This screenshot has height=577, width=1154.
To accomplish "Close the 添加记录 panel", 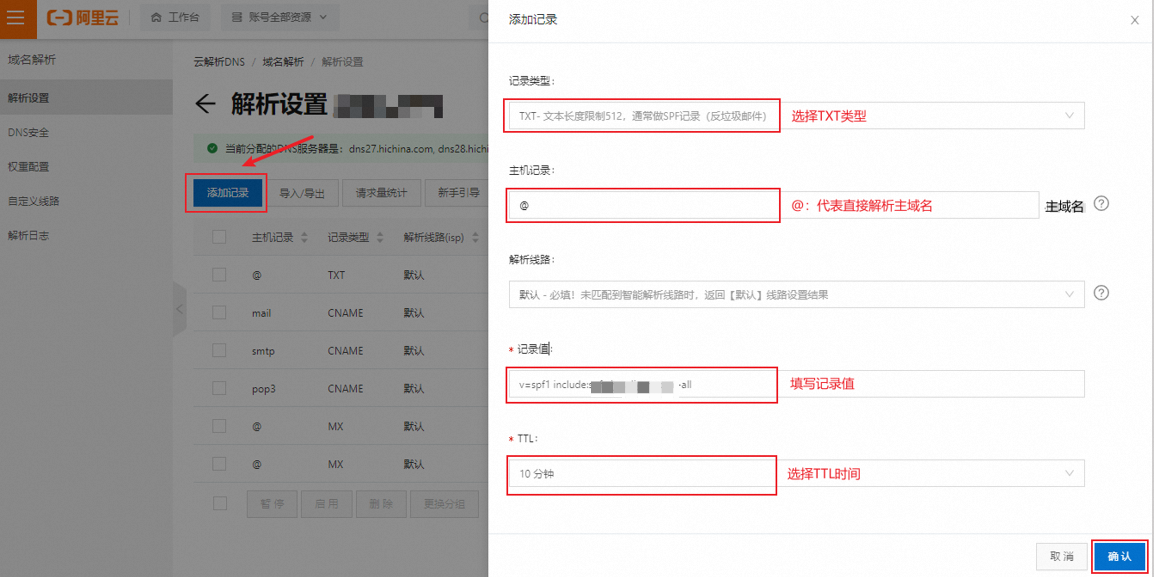I will (x=1134, y=21).
